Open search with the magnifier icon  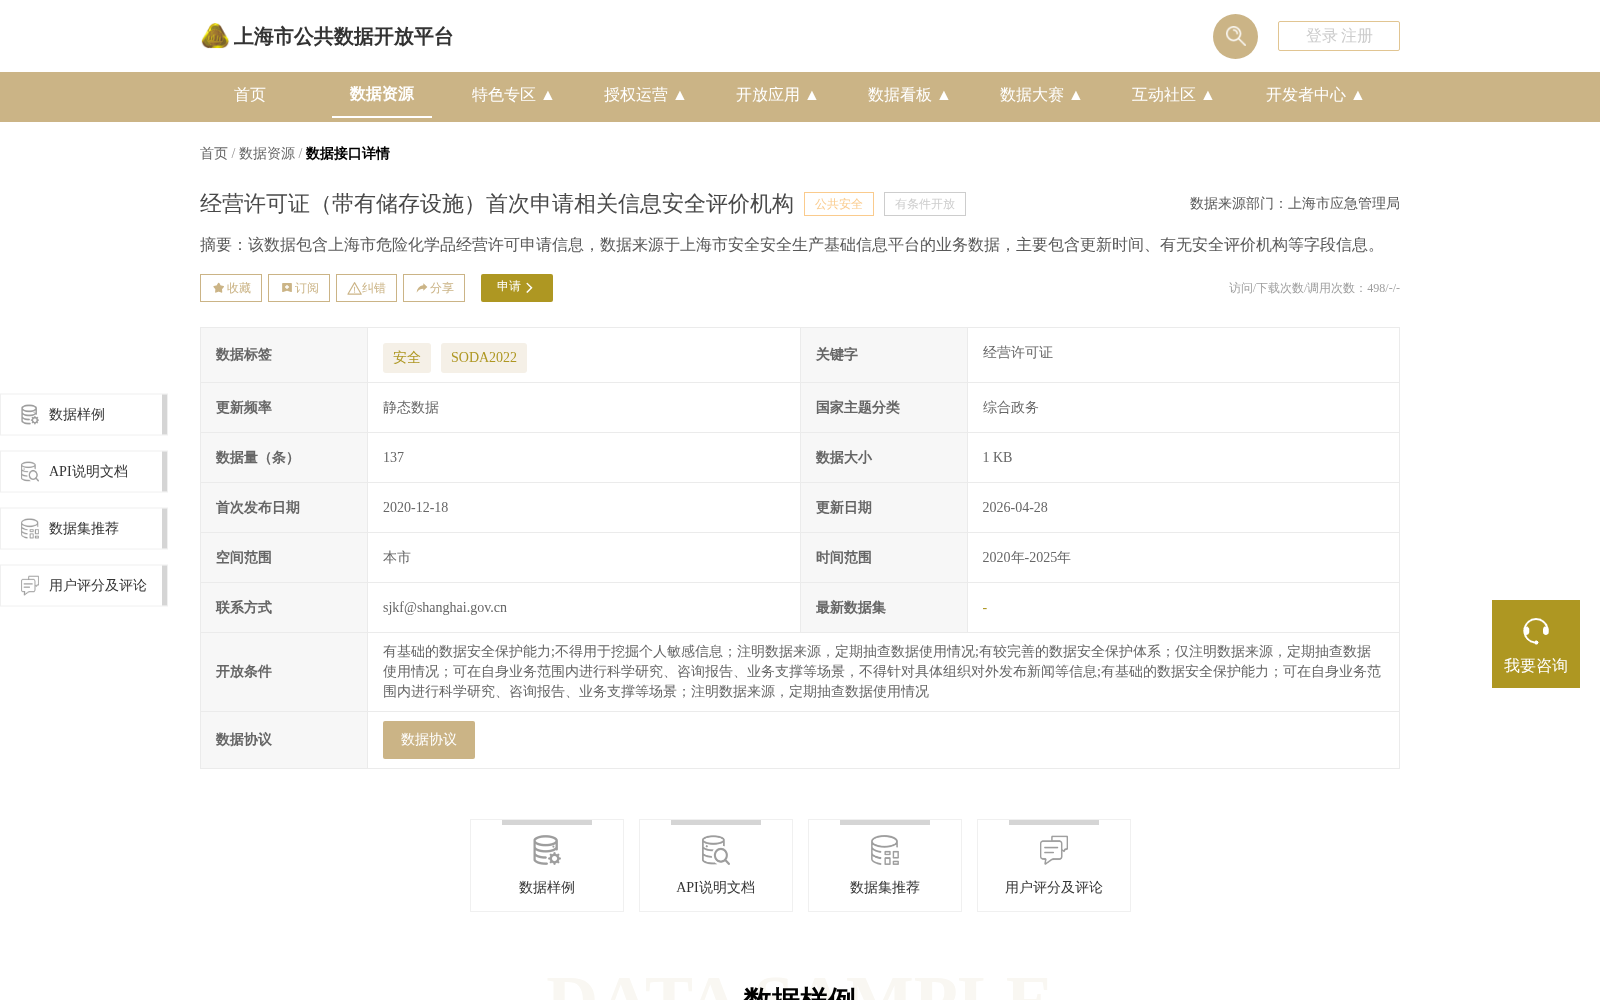coord(1235,36)
